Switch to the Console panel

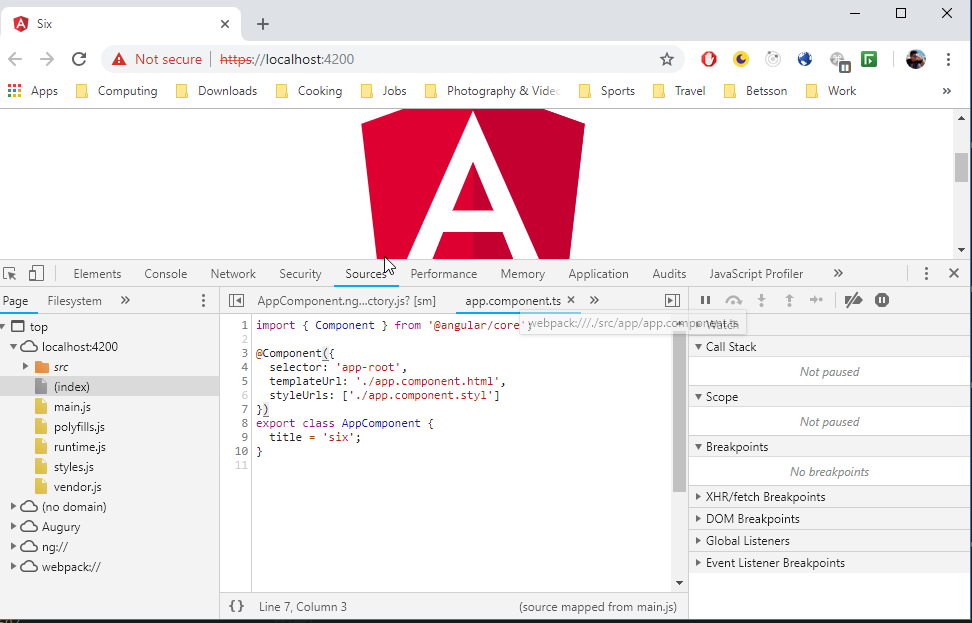coord(165,273)
